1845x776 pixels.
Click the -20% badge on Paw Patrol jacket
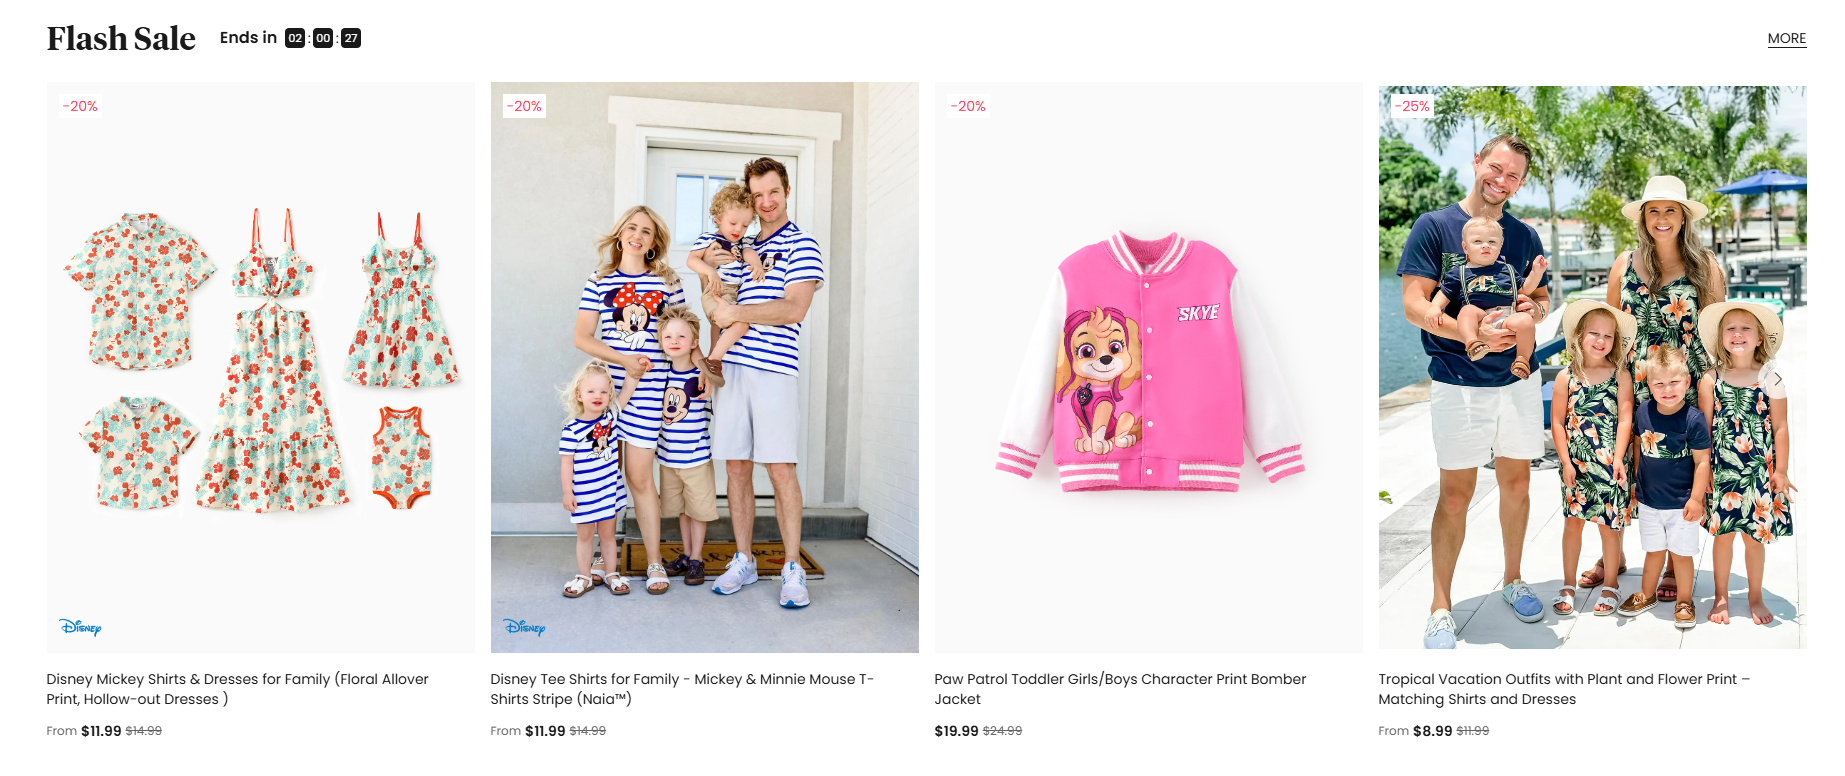968,106
